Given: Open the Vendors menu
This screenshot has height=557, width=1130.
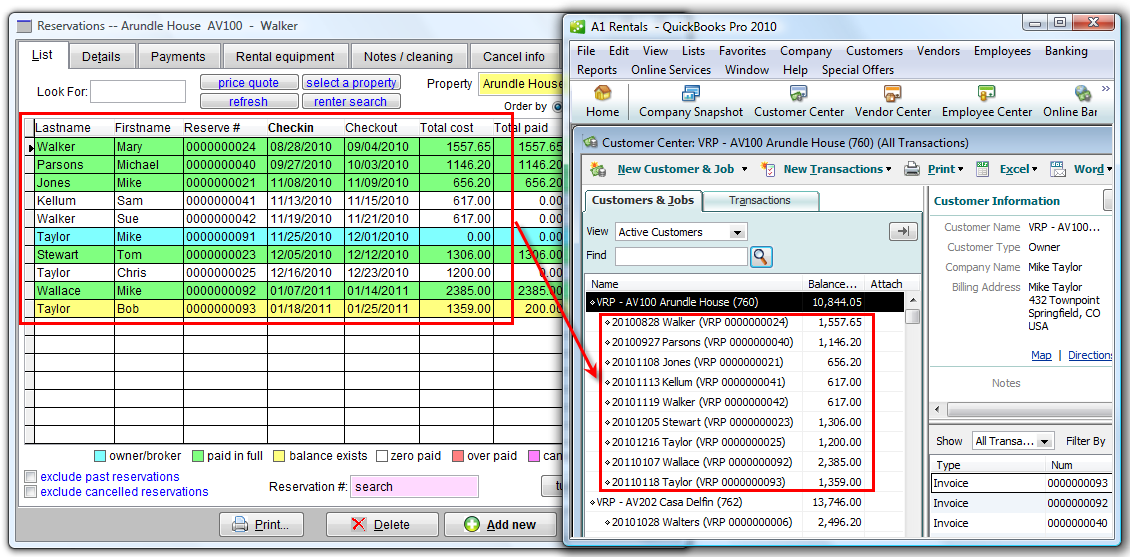Looking at the screenshot, I should 938,51.
